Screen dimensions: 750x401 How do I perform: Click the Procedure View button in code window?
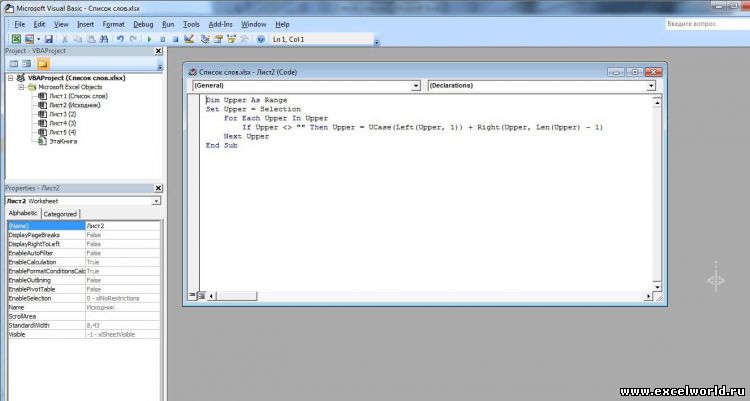tap(192, 296)
